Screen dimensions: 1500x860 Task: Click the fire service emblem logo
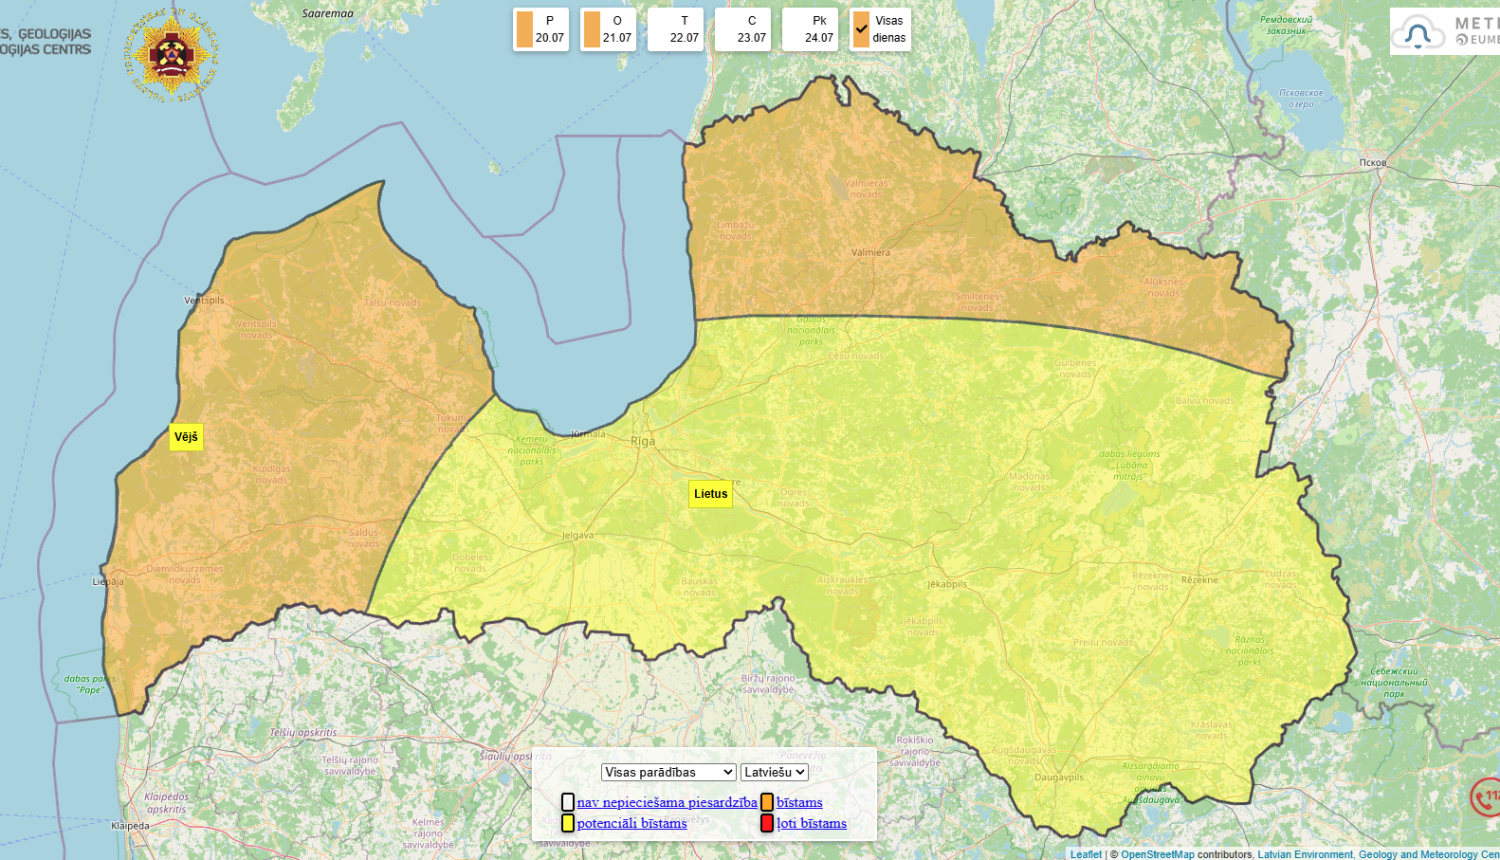click(x=171, y=54)
